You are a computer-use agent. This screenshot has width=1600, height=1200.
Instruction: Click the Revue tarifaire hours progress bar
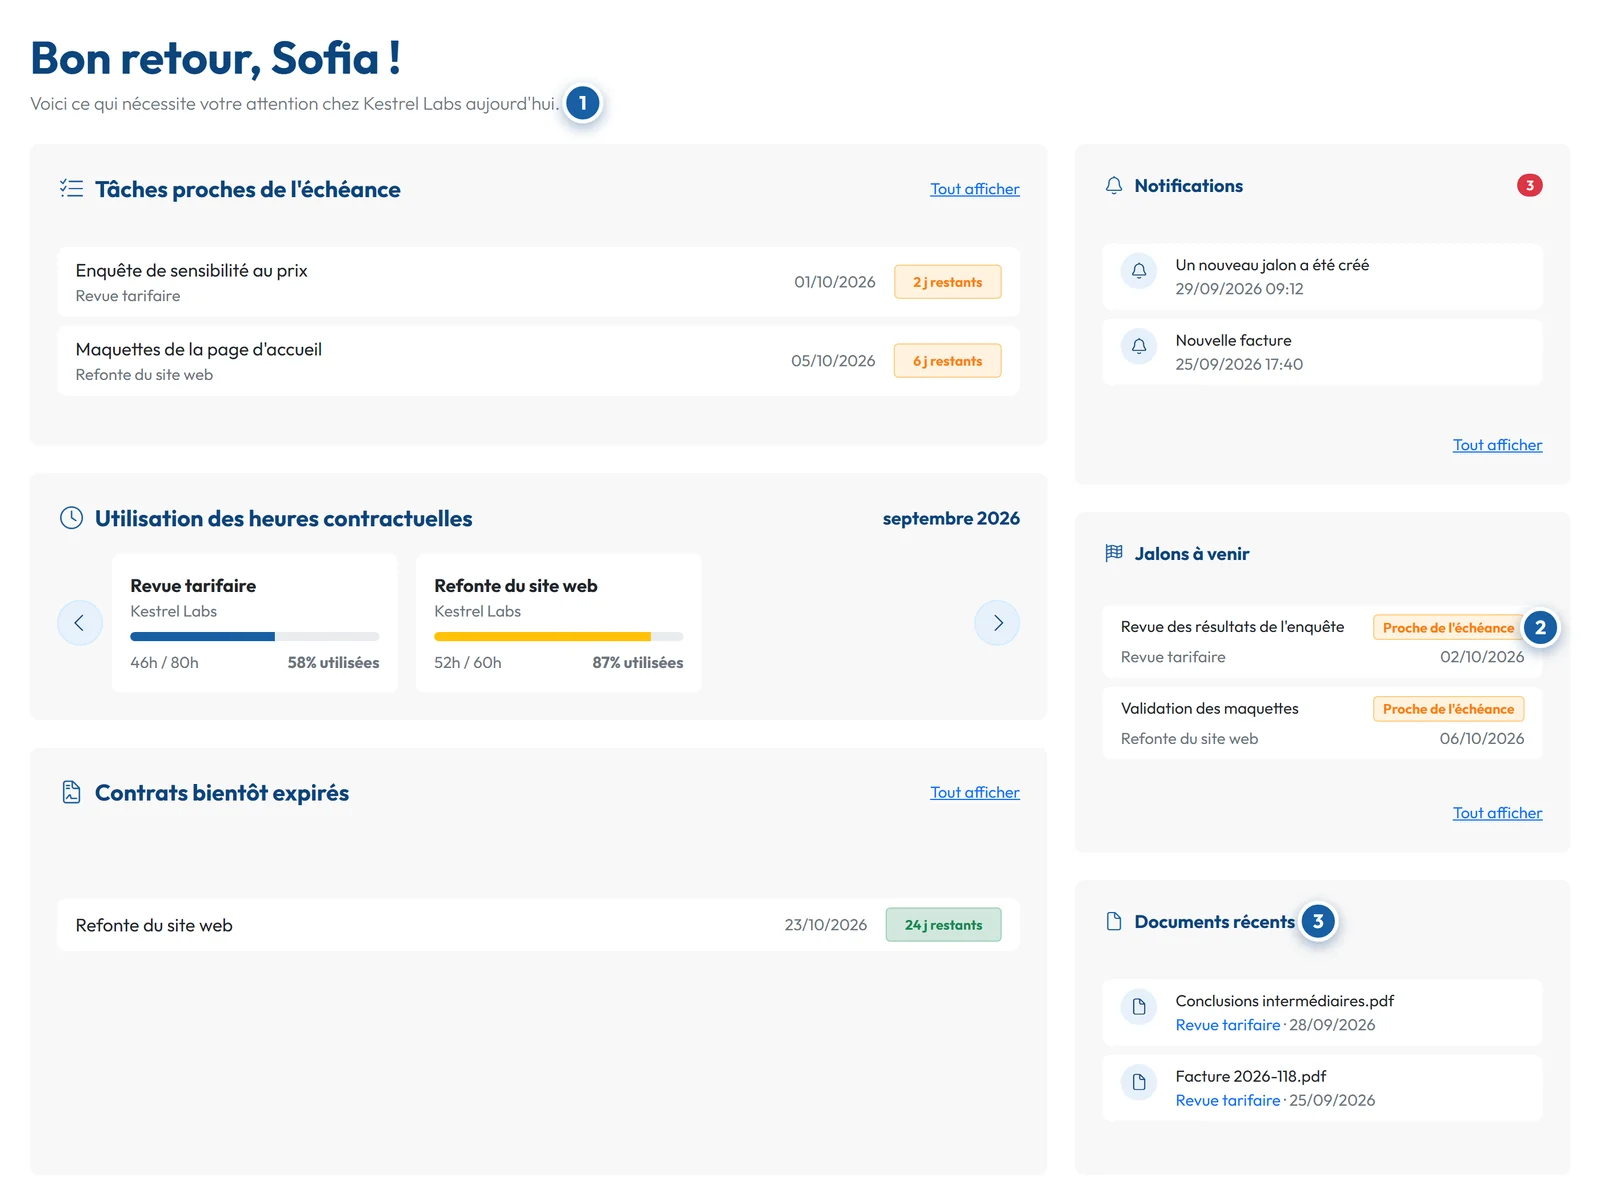[255, 637]
